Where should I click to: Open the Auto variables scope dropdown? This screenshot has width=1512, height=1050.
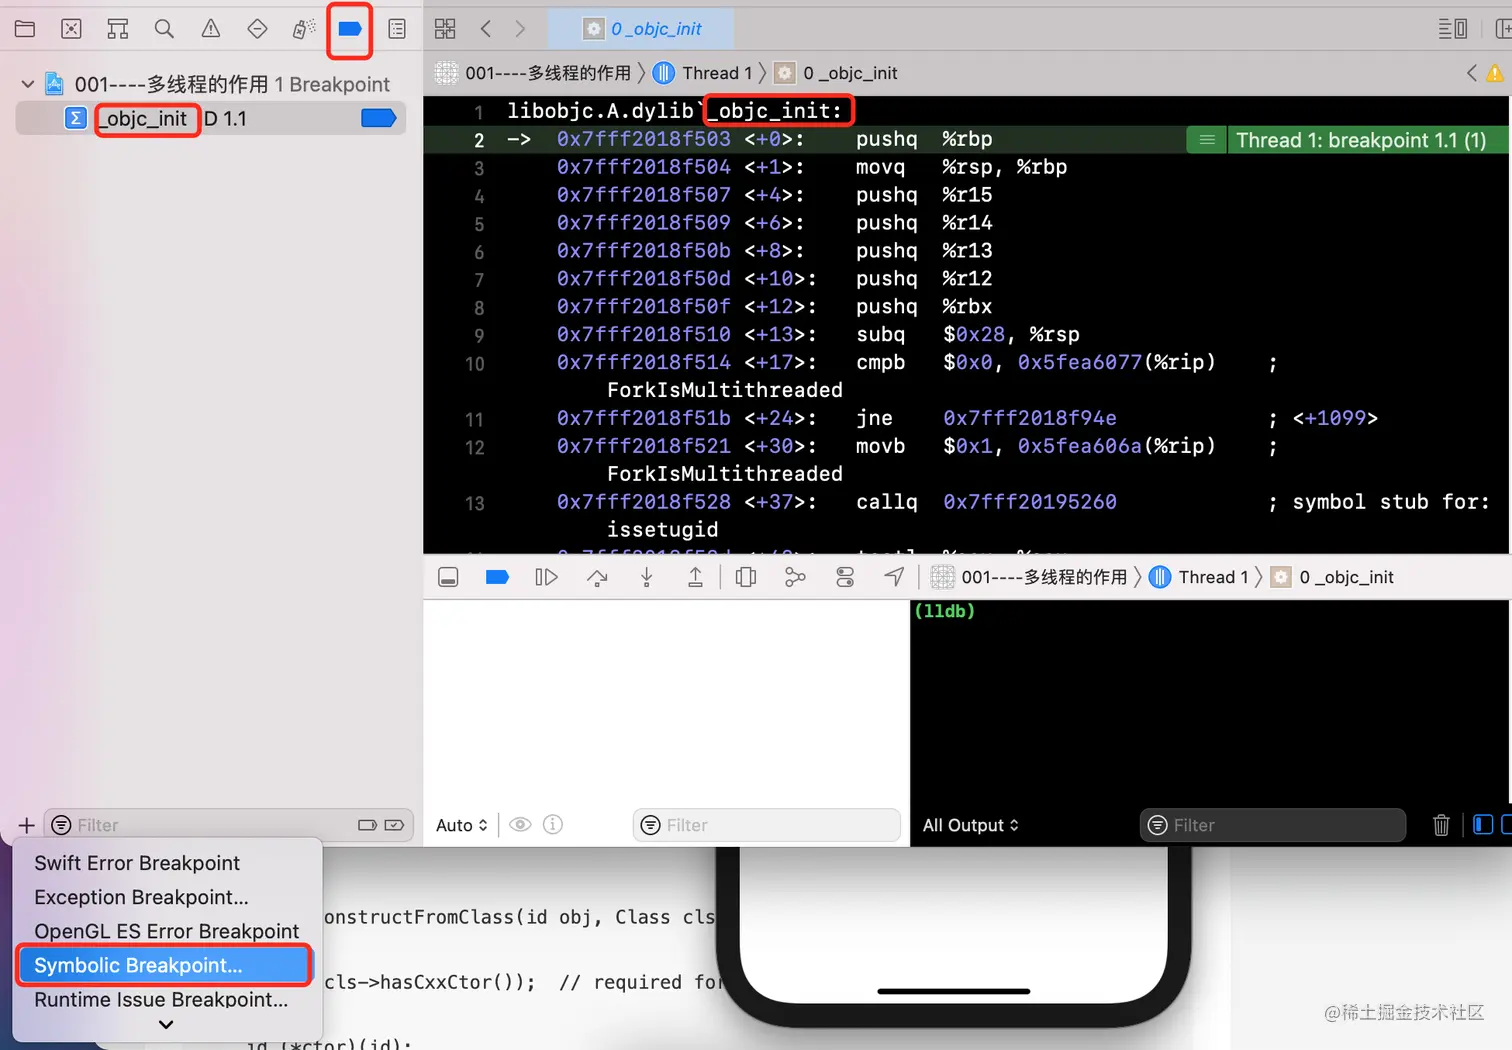[x=462, y=825]
